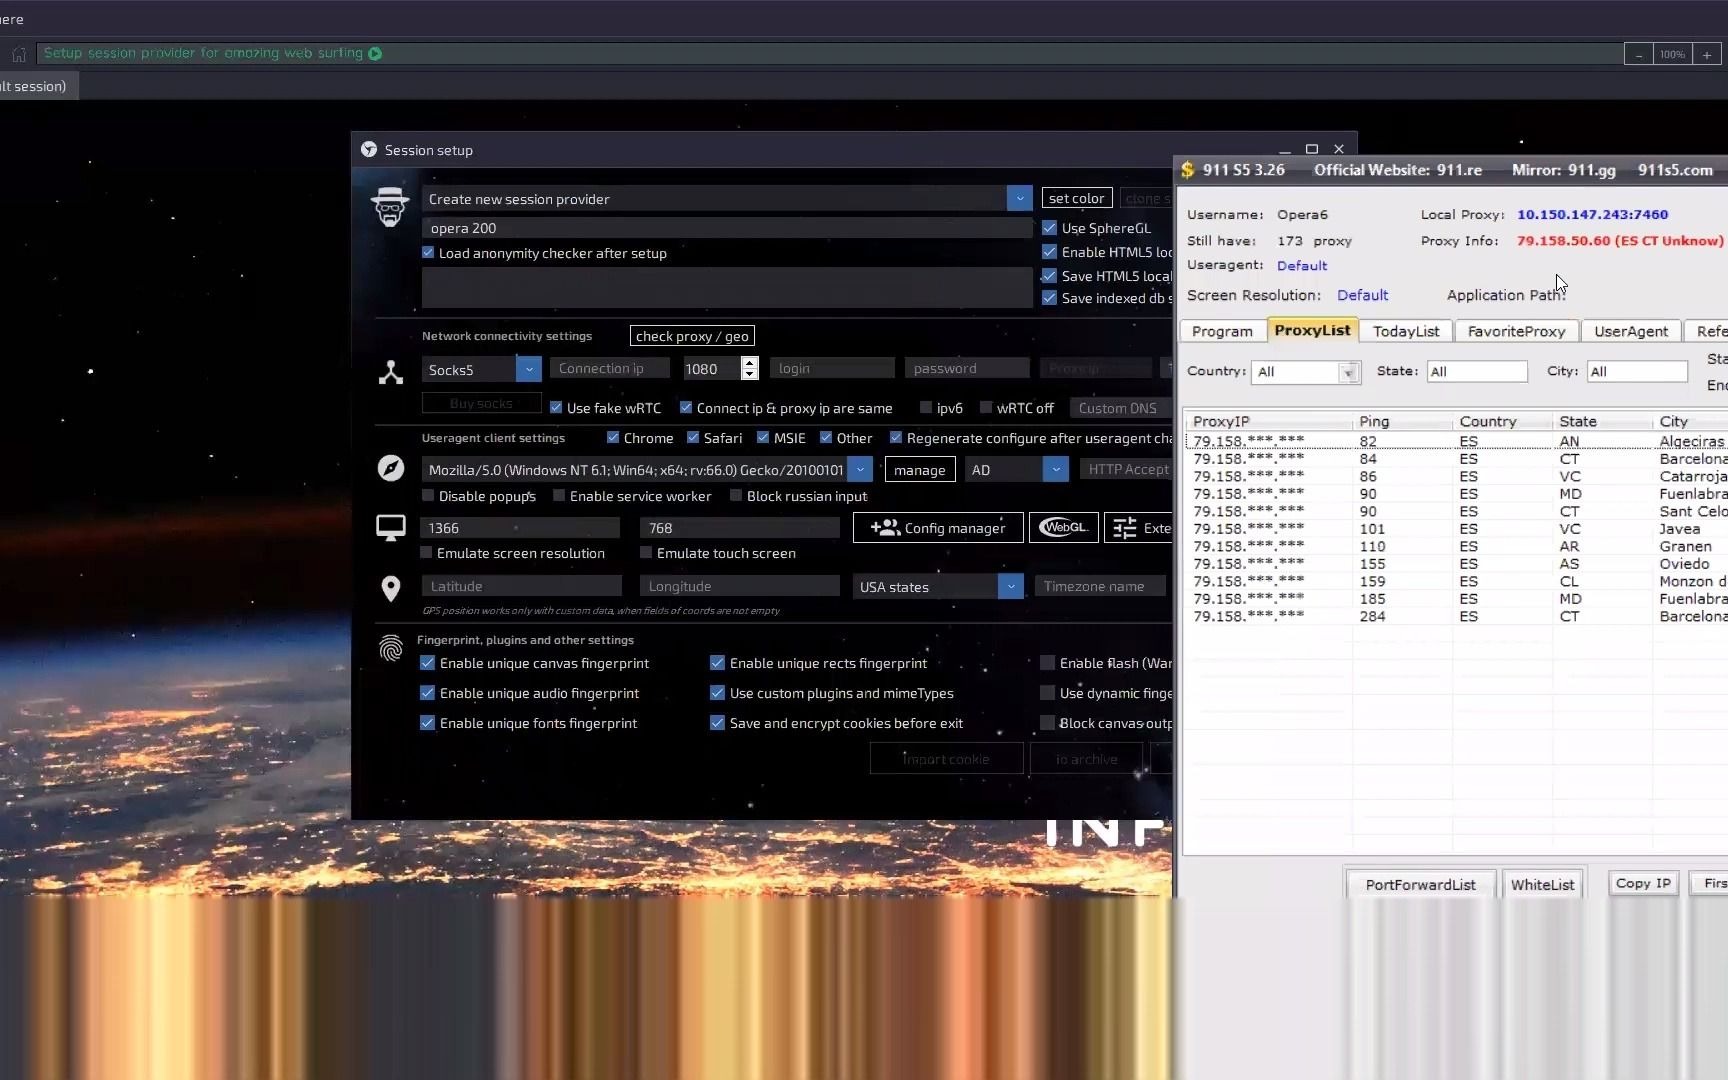
Task: Click the Latitude input field
Action: (522, 586)
